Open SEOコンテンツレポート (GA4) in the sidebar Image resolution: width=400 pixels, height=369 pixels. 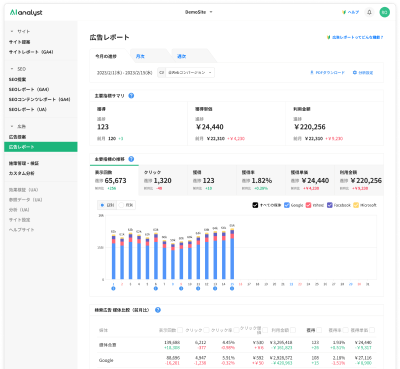[x=39, y=99]
